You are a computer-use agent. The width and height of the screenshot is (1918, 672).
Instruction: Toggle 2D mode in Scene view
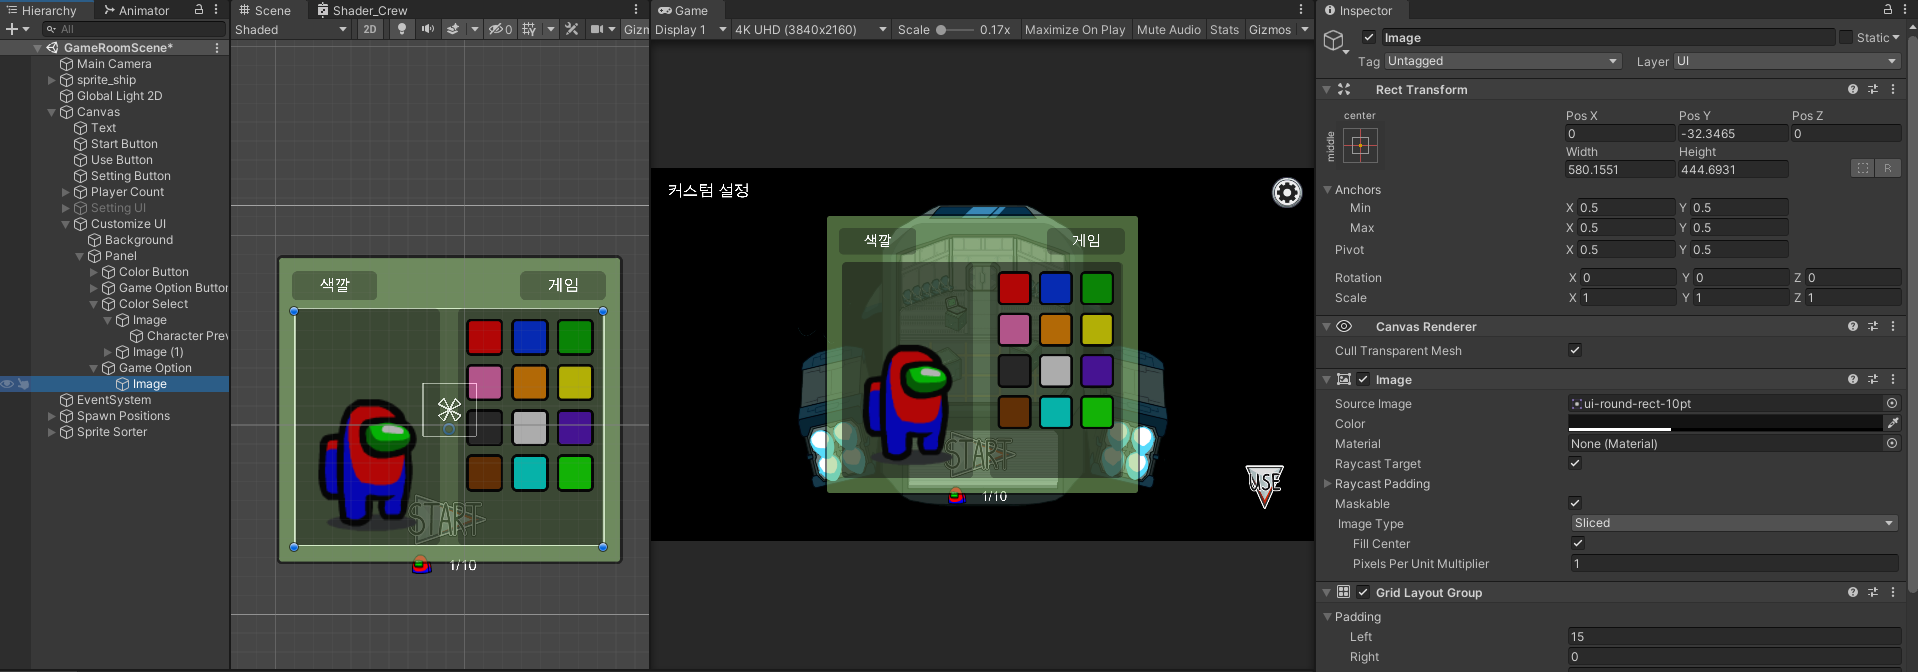pos(370,29)
